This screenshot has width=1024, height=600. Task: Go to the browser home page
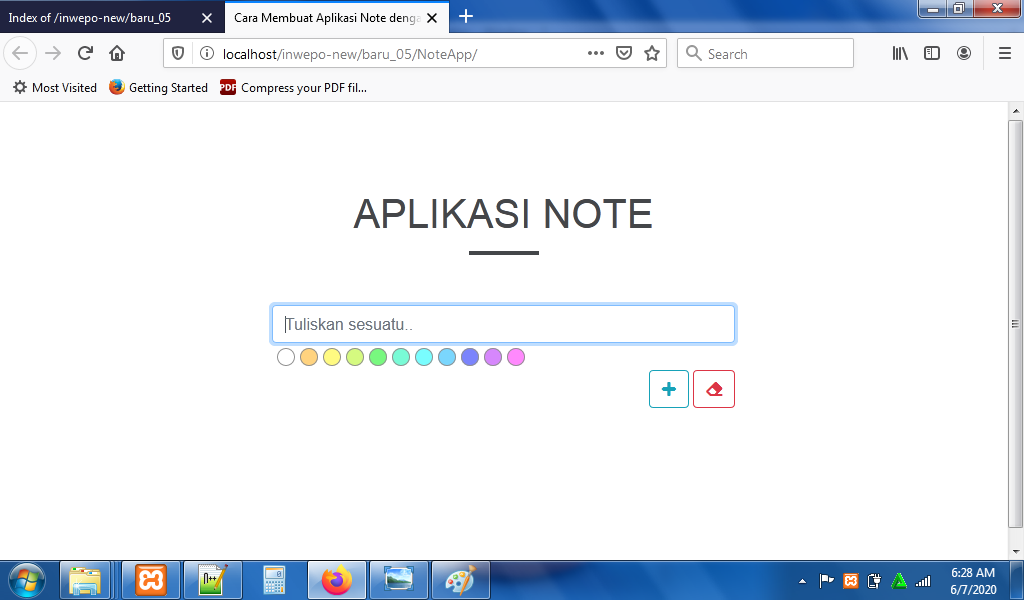point(117,54)
